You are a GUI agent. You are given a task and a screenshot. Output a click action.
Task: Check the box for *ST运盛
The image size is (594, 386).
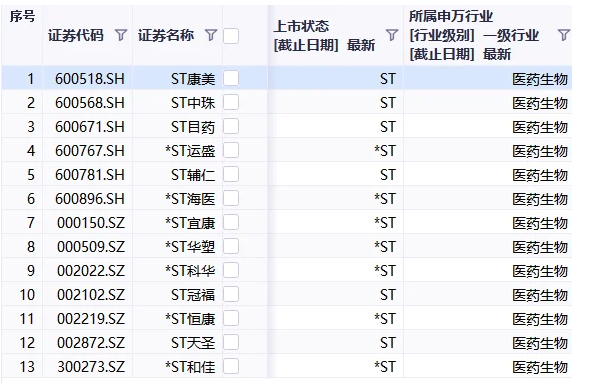pos(231,151)
